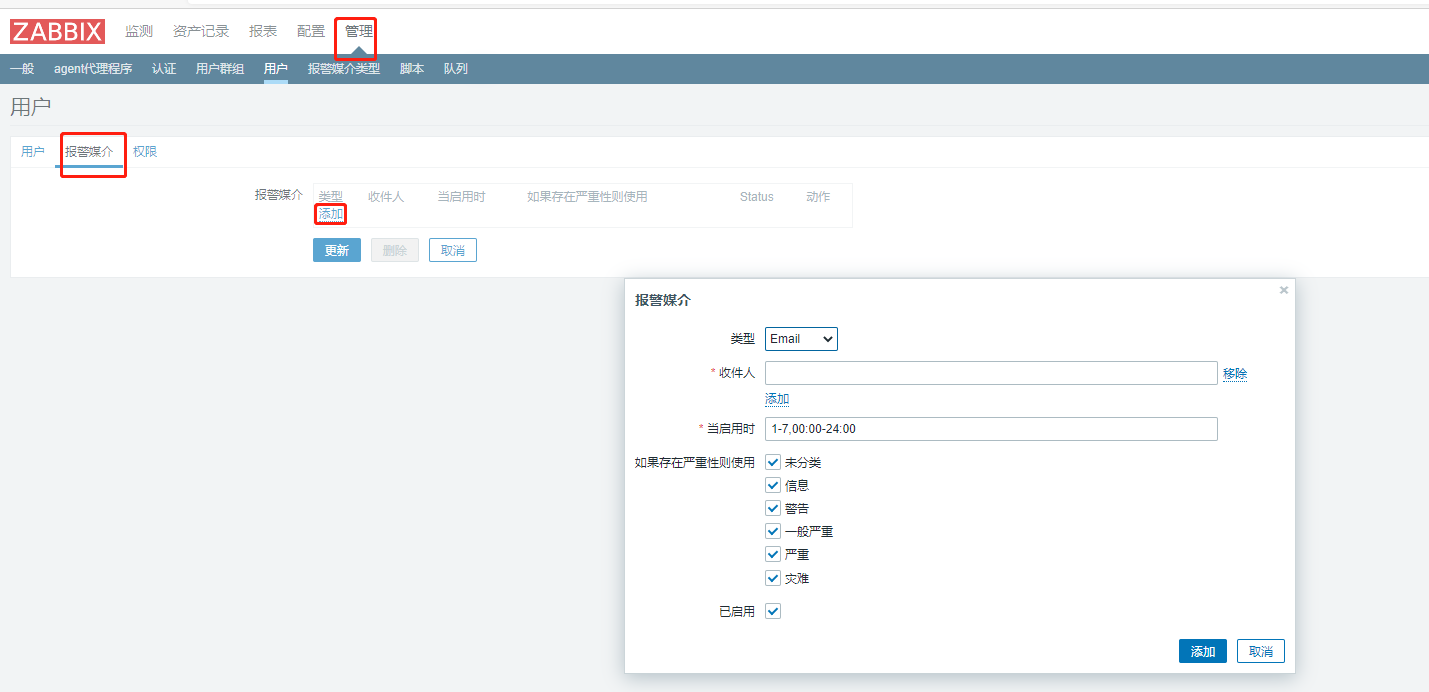Click 添加 link below 收件人 field
This screenshot has height=692, width=1429.
click(x=777, y=399)
